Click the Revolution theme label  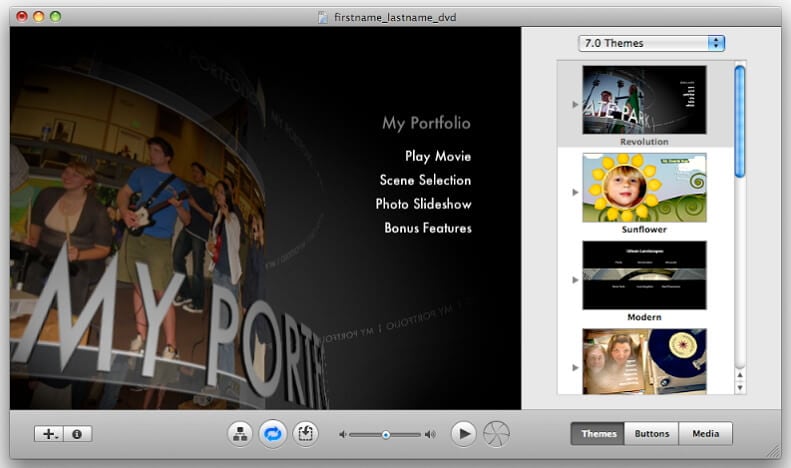(x=644, y=142)
